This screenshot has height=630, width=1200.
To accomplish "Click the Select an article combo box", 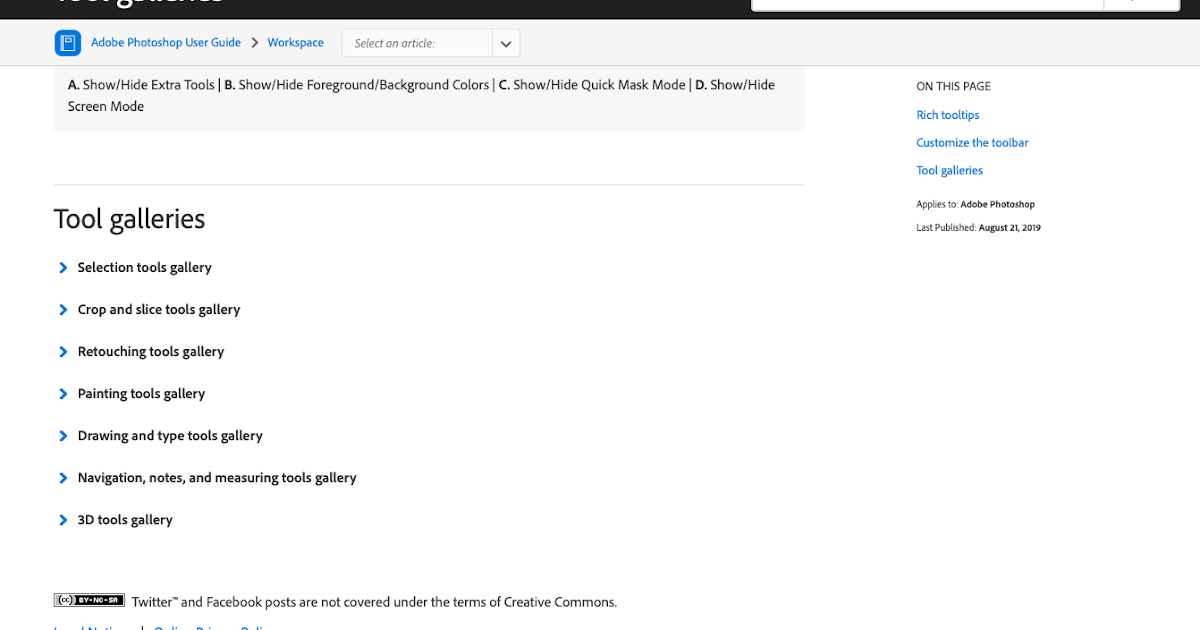I will [418, 44].
